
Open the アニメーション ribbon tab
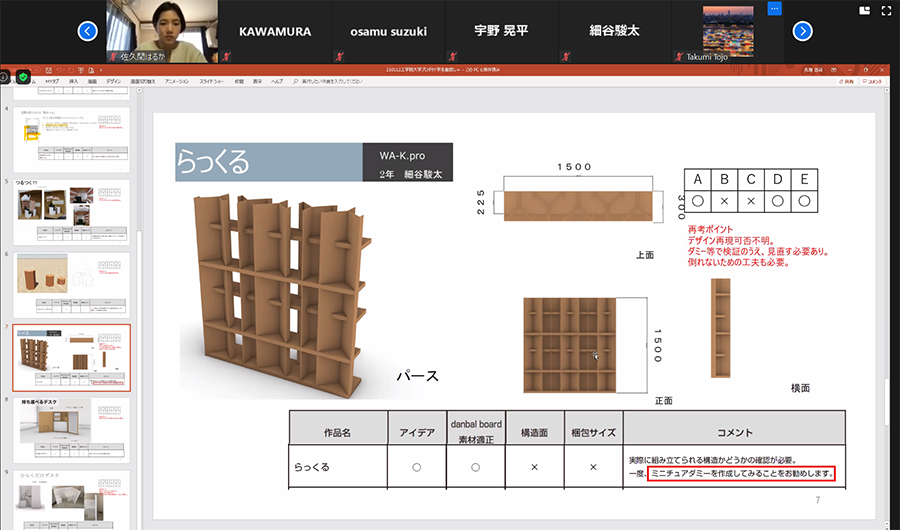coord(176,82)
